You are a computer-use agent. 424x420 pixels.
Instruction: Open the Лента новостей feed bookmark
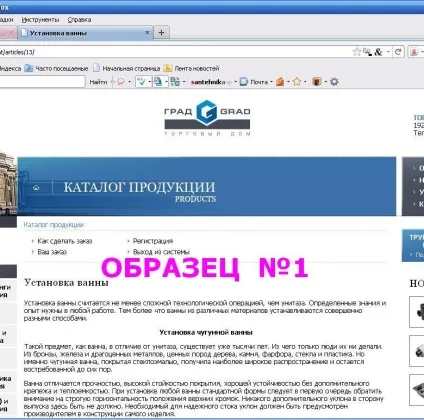pos(192,68)
